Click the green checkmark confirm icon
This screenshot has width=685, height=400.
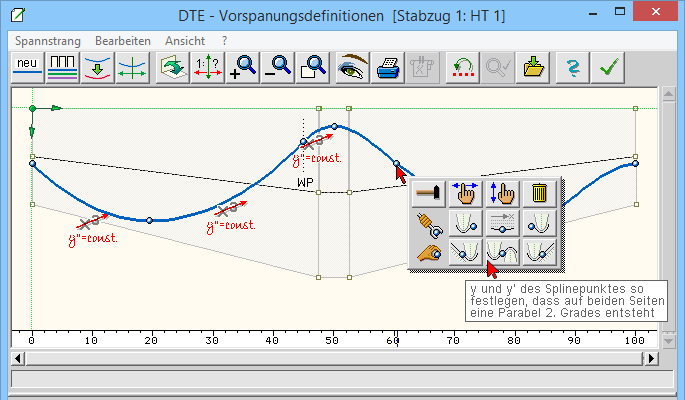pyautogui.click(x=606, y=68)
